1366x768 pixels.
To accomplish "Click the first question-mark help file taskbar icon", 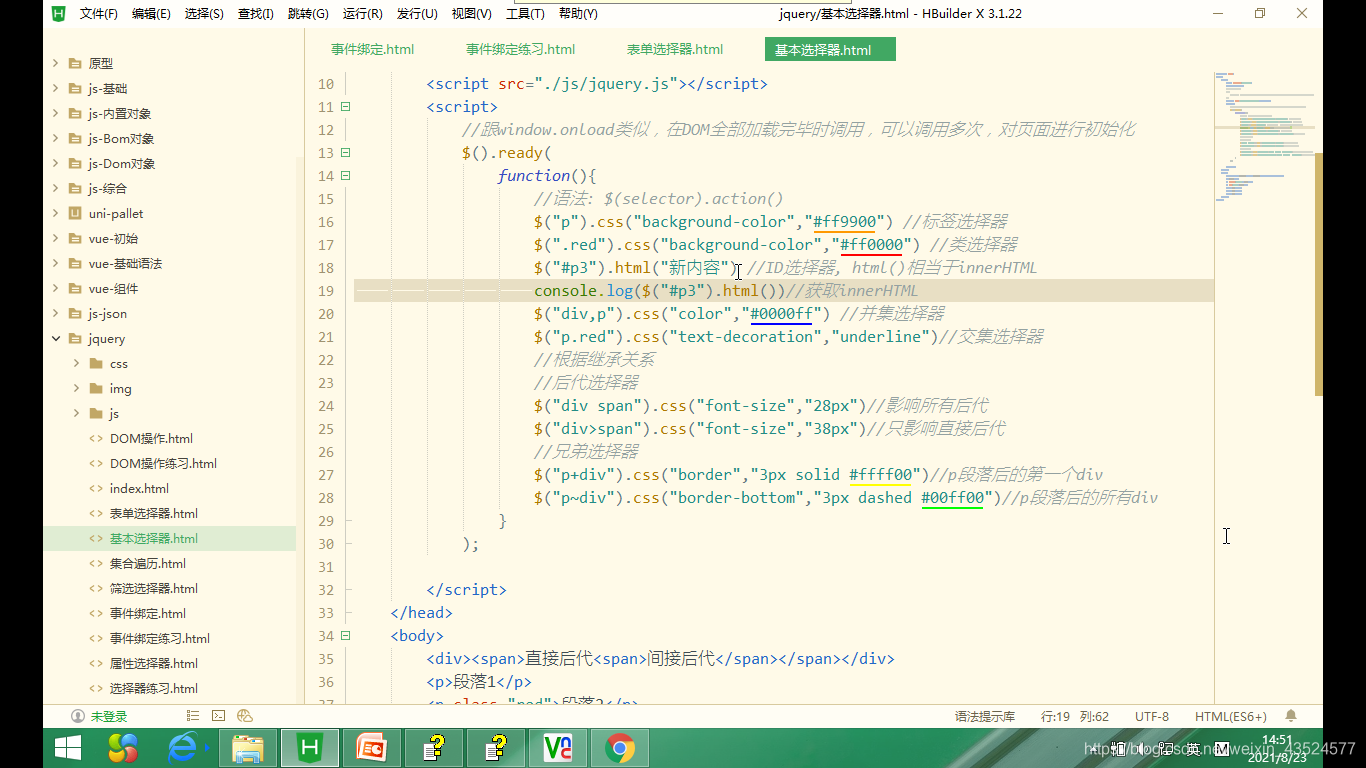I will click(x=433, y=748).
